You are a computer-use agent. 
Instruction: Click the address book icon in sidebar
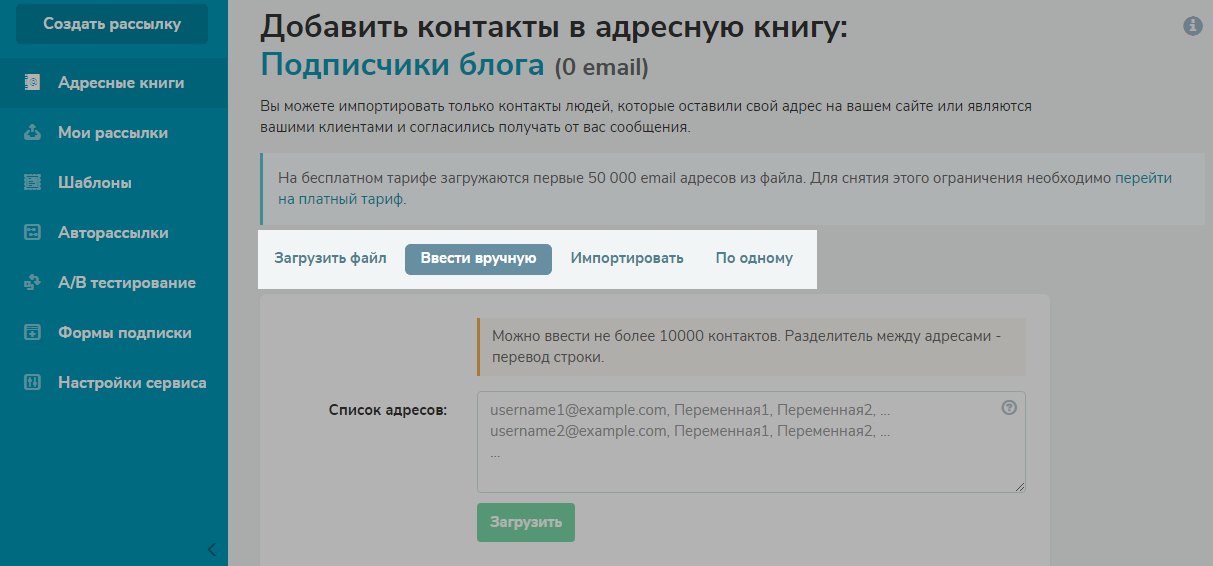(32, 83)
